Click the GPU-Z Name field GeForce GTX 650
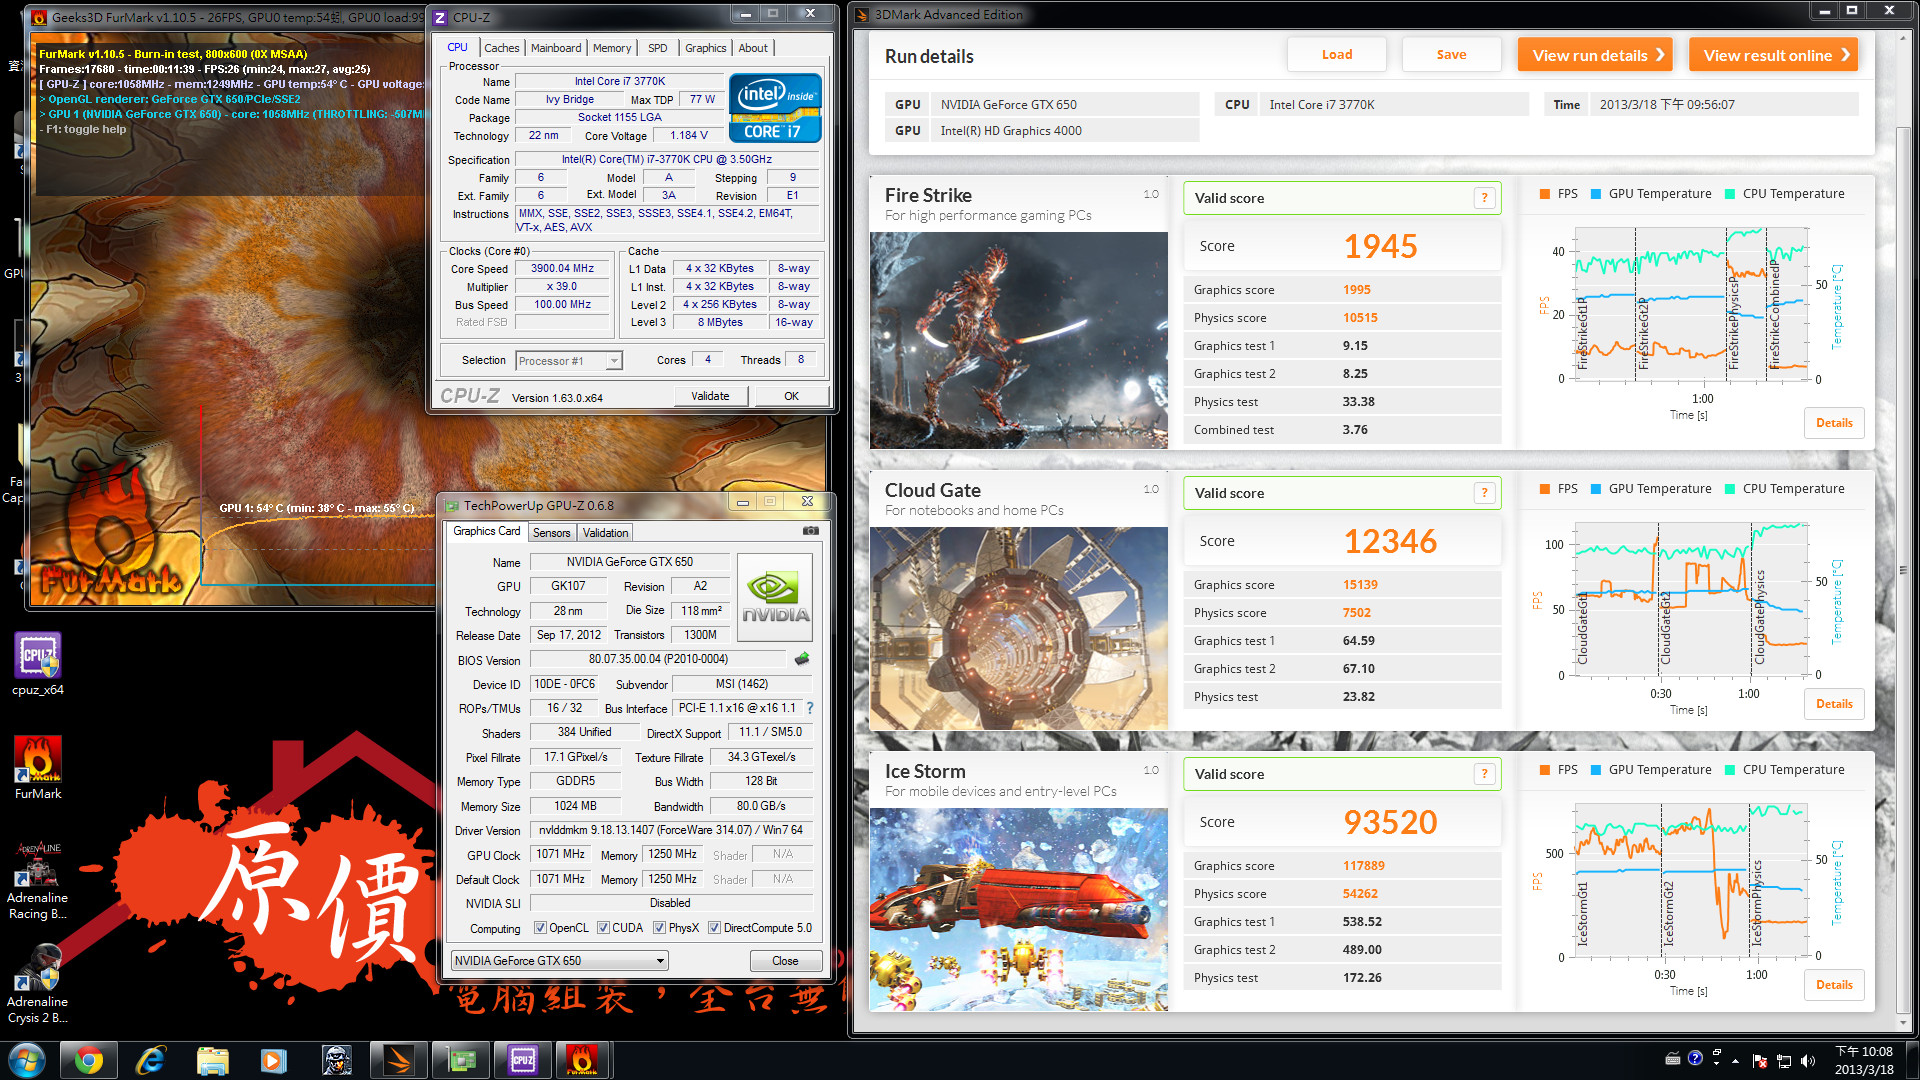 tap(629, 562)
